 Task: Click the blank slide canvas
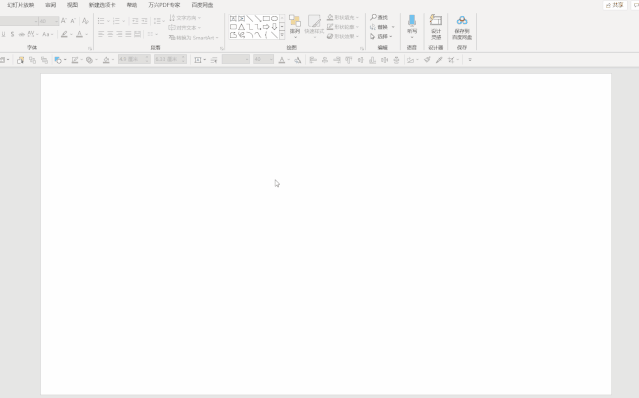coord(326,233)
